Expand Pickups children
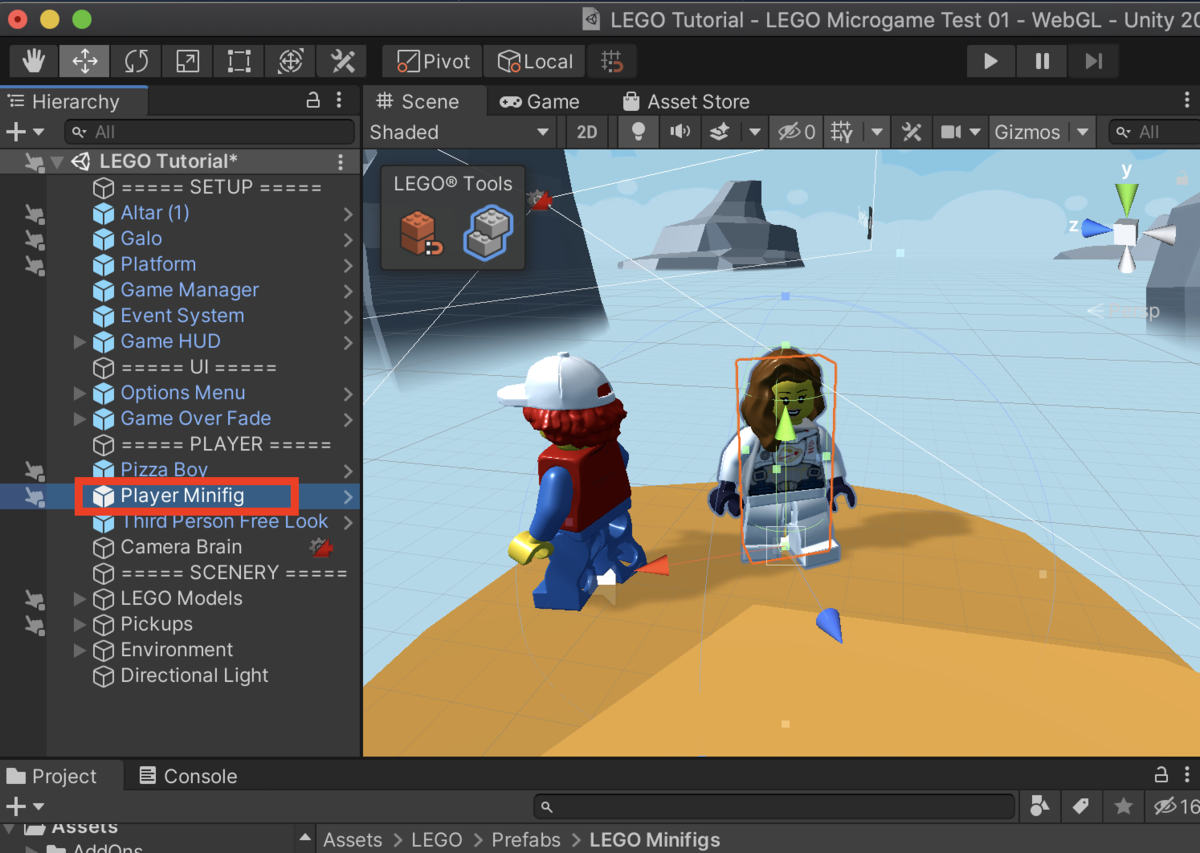Viewport: 1200px width, 853px height. (x=80, y=624)
